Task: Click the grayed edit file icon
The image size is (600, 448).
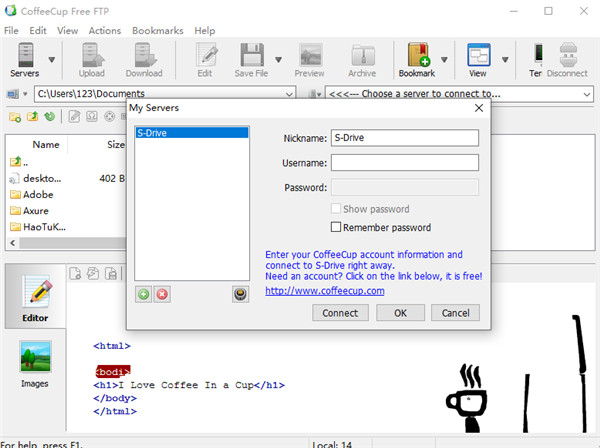Action: (74, 116)
